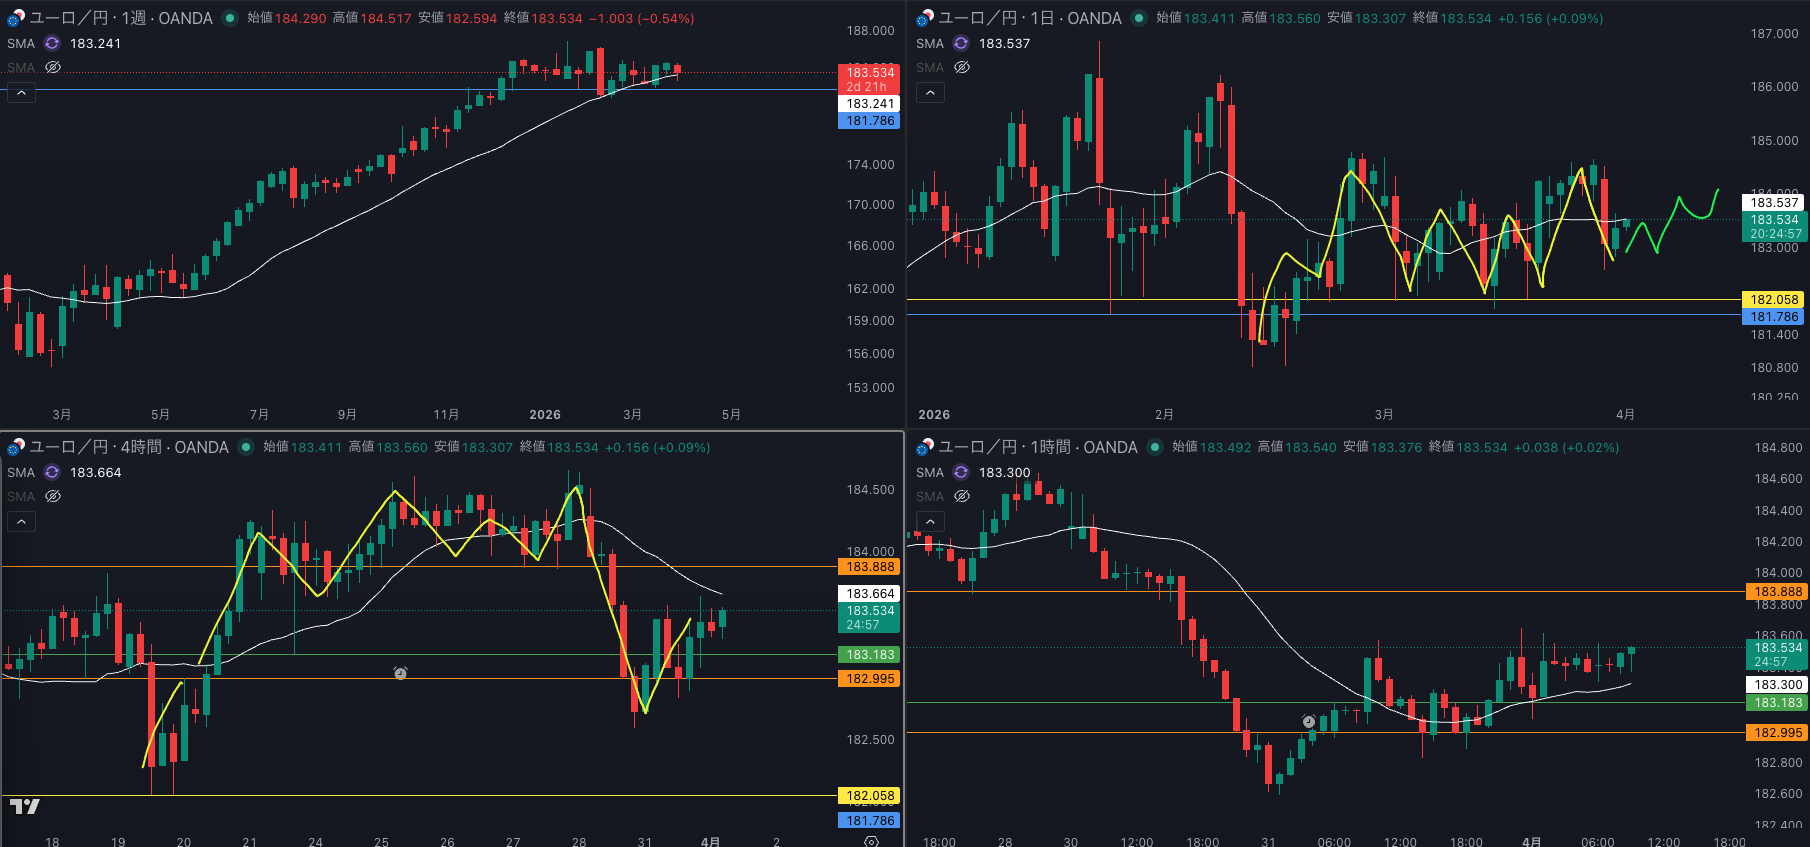Click the SMA 183.300 legend on 1-hour chart

coord(1004,472)
